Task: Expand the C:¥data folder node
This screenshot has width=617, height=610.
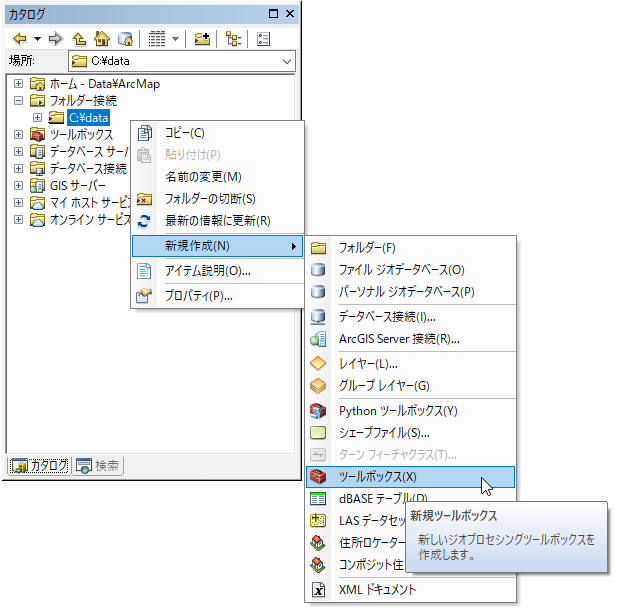Action: pos(37,117)
